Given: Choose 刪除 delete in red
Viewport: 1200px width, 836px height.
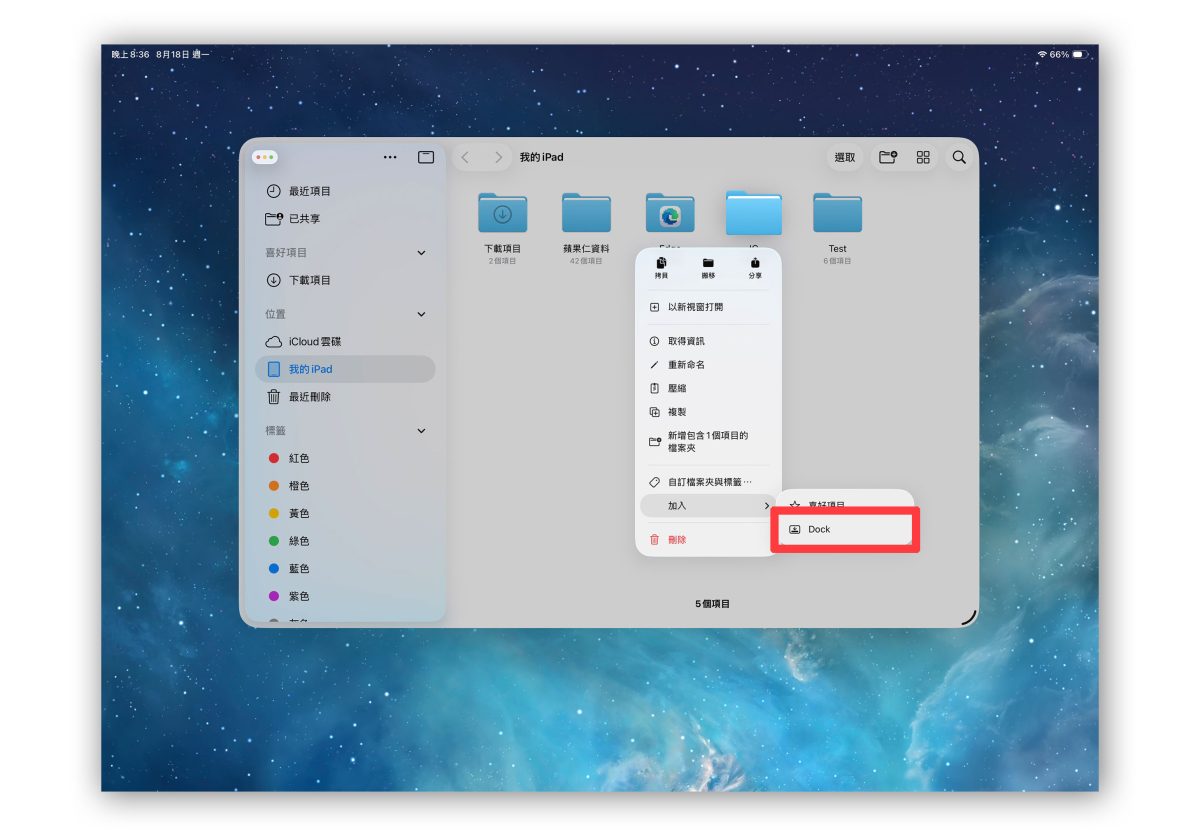Looking at the screenshot, I should pos(708,539).
